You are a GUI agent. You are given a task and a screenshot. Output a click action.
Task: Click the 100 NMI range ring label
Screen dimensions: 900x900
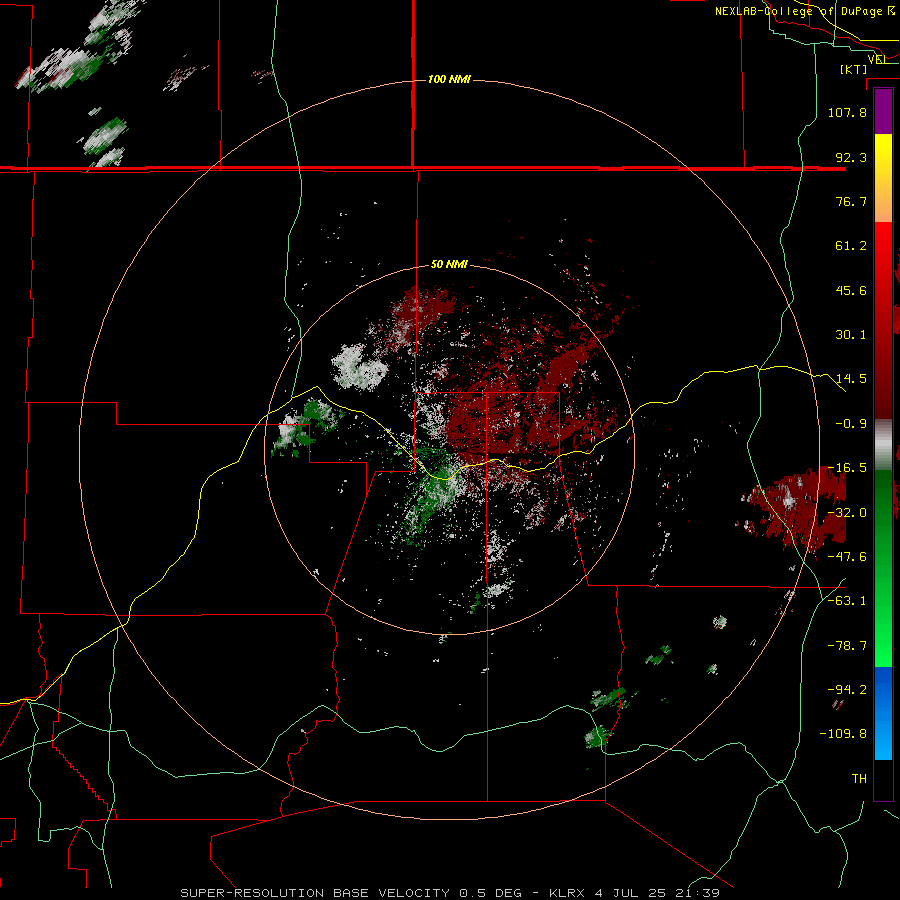pyautogui.click(x=449, y=79)
